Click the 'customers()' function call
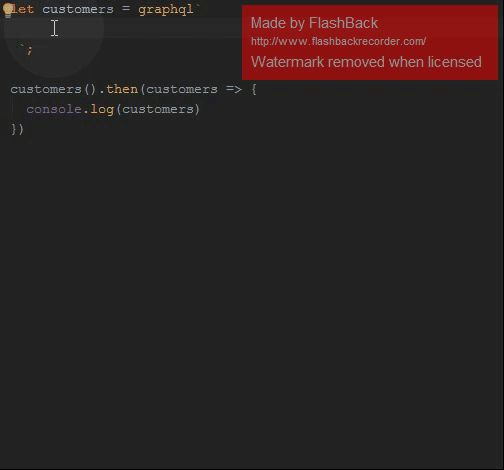This screenshot has width=504, height=470. click(53, 89)
